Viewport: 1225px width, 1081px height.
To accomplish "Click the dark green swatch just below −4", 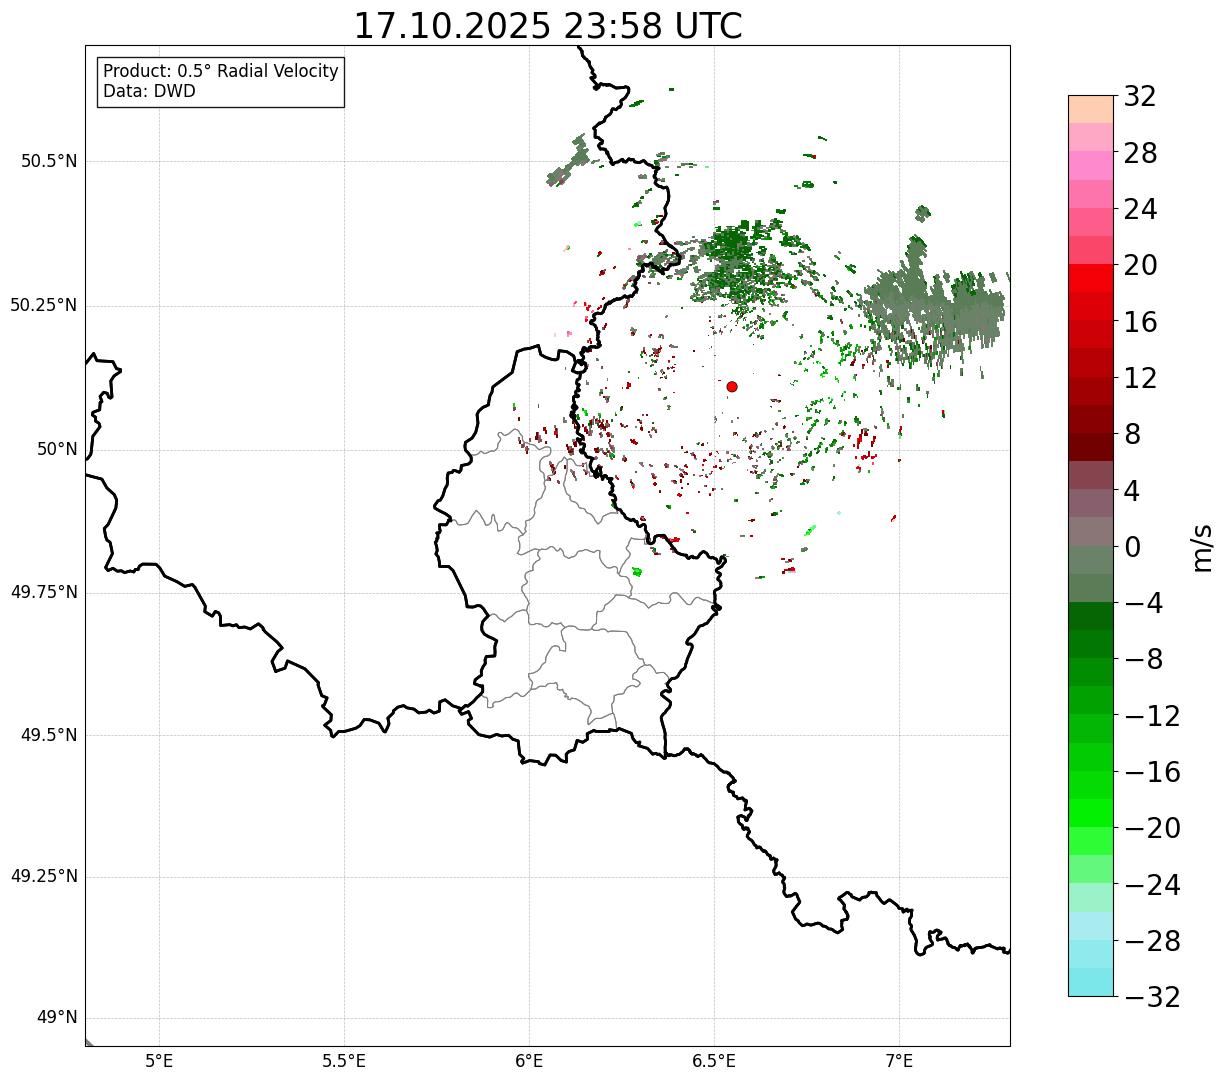I will click(1090, 616).
